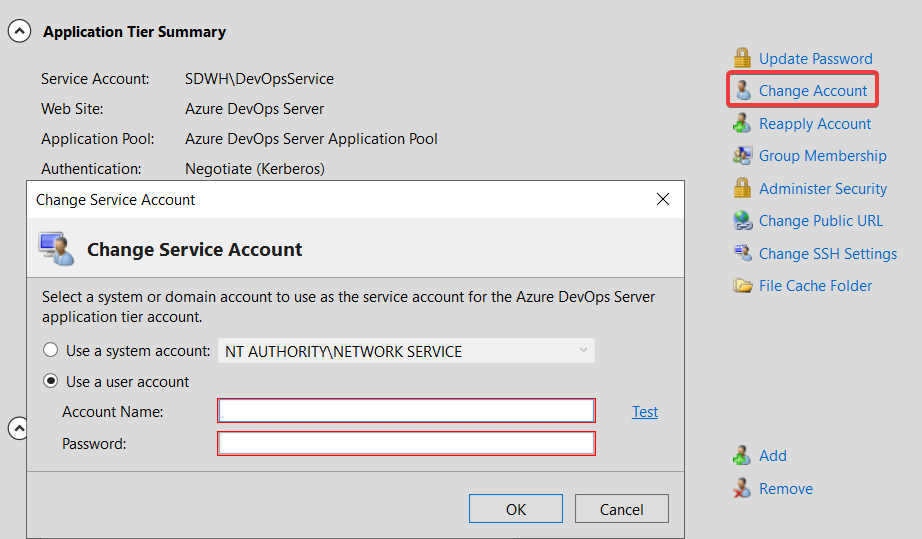922x539 pixels.
Task: Click the Change SSH Settings icon
Action: click(x=742, y=254)
